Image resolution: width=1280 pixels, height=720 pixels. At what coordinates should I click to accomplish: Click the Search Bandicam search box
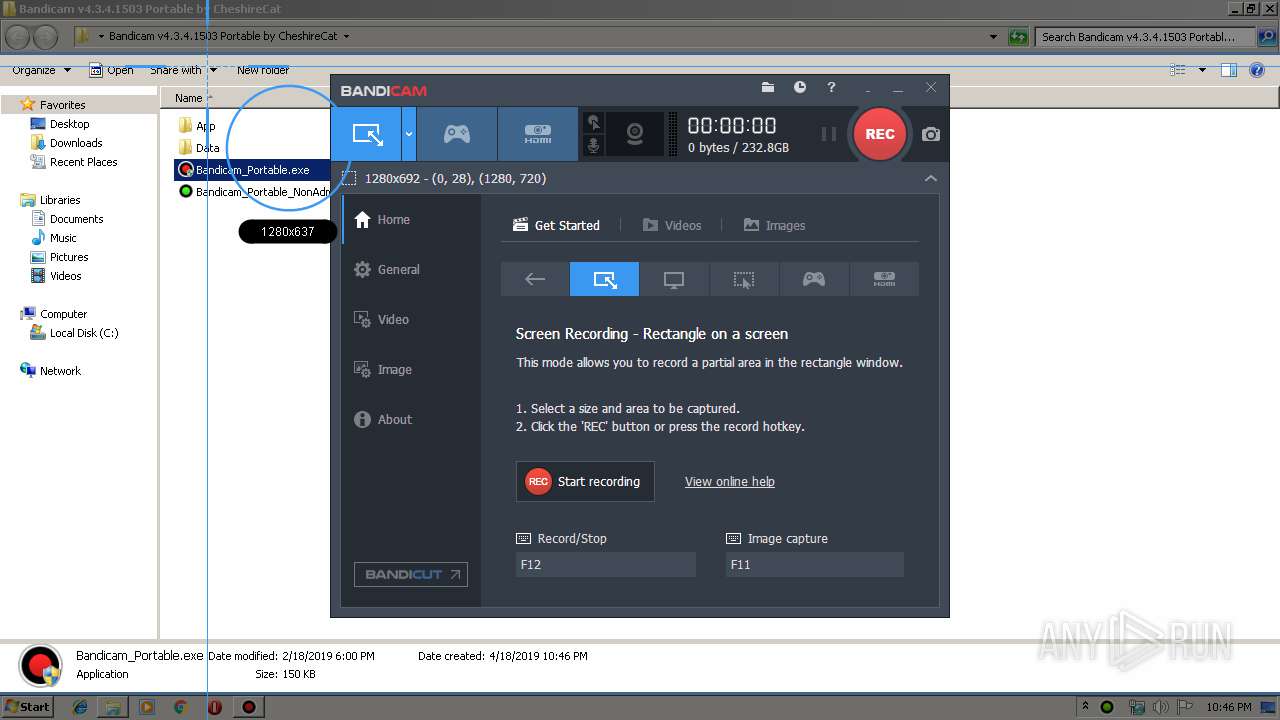1145,37
